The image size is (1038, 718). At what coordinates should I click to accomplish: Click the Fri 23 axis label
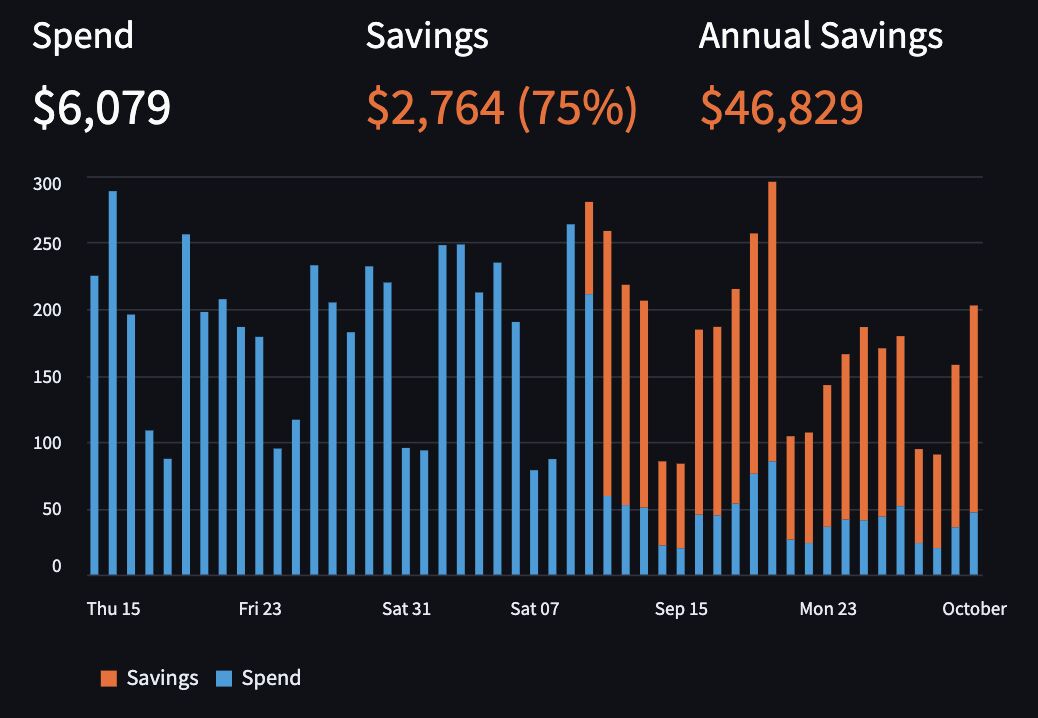click(260, 609)
